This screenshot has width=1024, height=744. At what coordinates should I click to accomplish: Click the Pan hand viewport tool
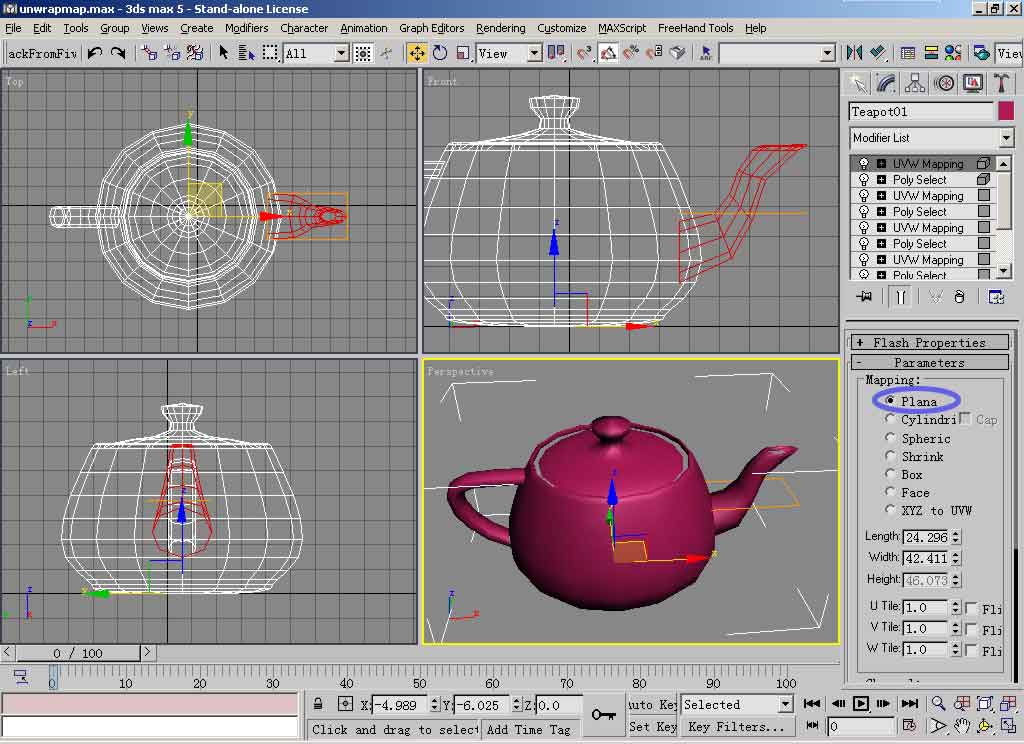click(x=962, y=726)
